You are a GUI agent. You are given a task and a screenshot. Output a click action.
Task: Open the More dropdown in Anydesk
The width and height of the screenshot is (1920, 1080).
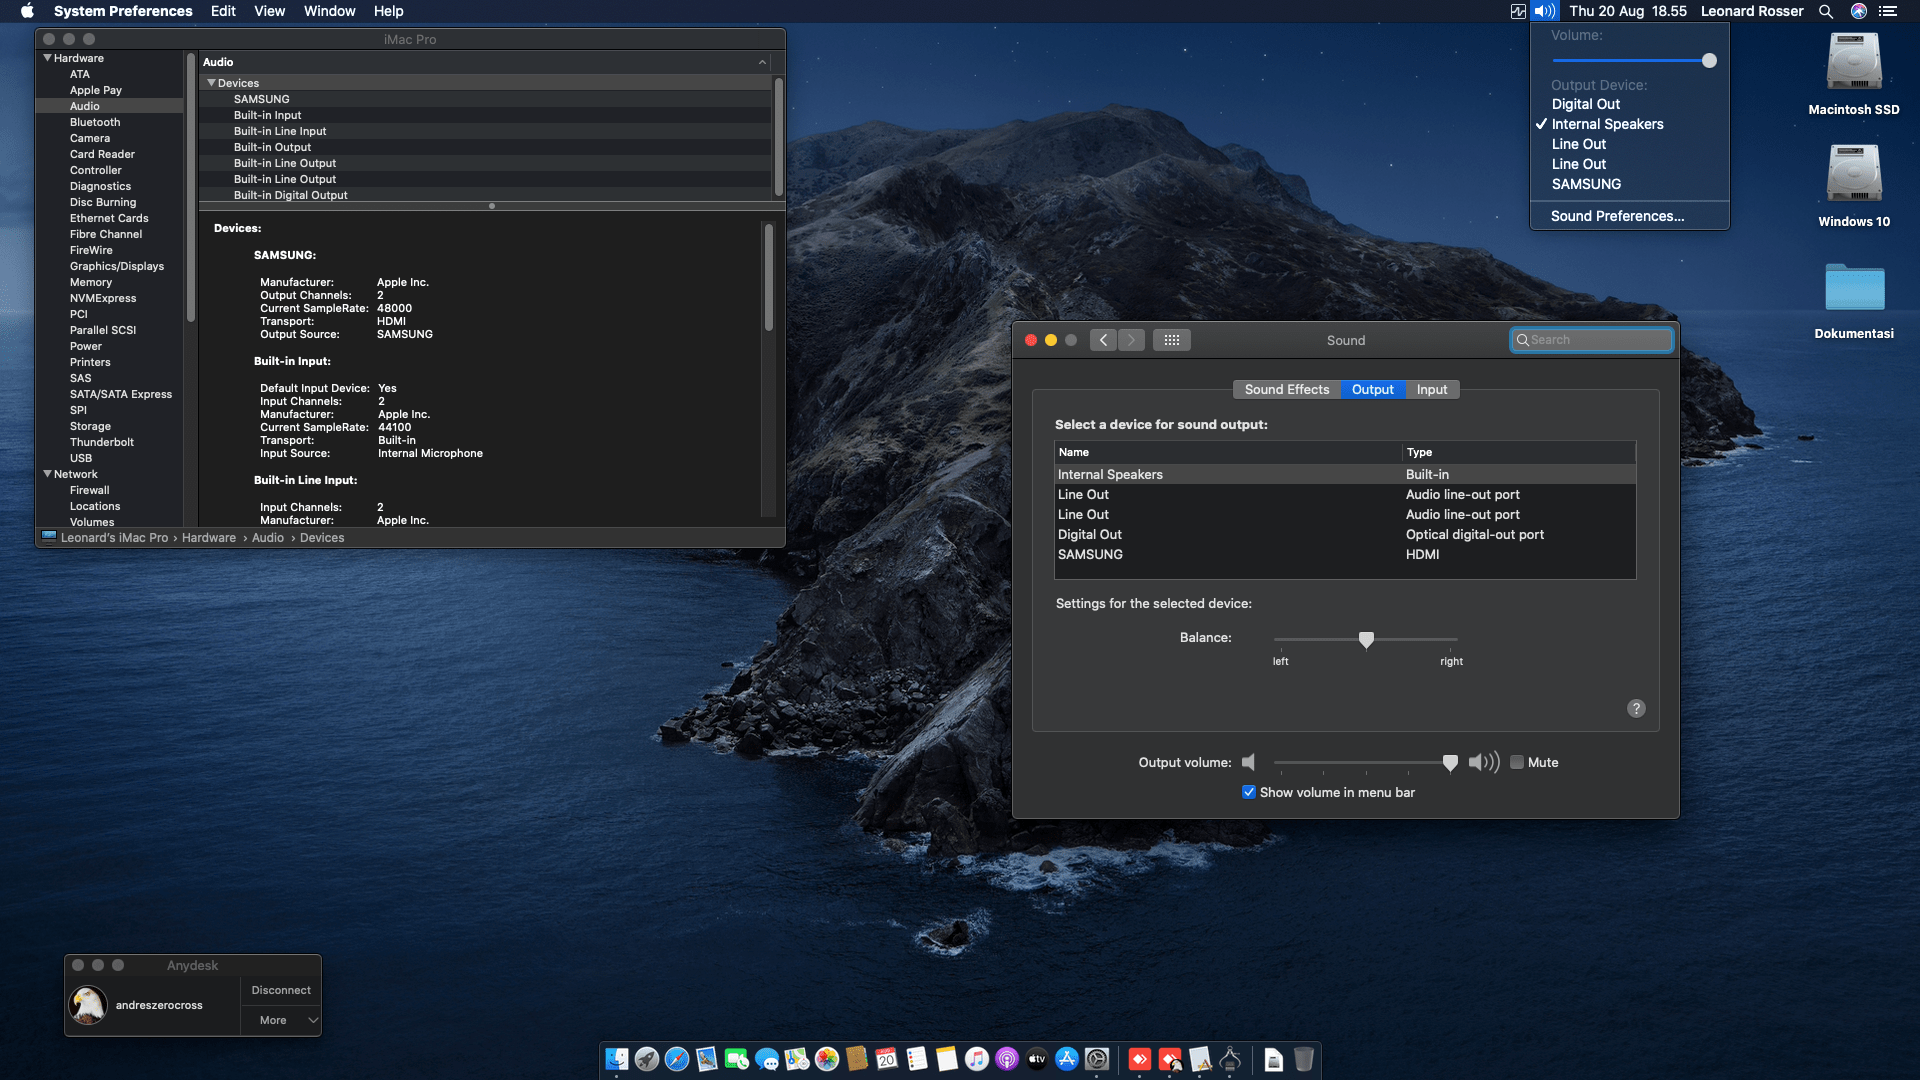pos(281,1020)
